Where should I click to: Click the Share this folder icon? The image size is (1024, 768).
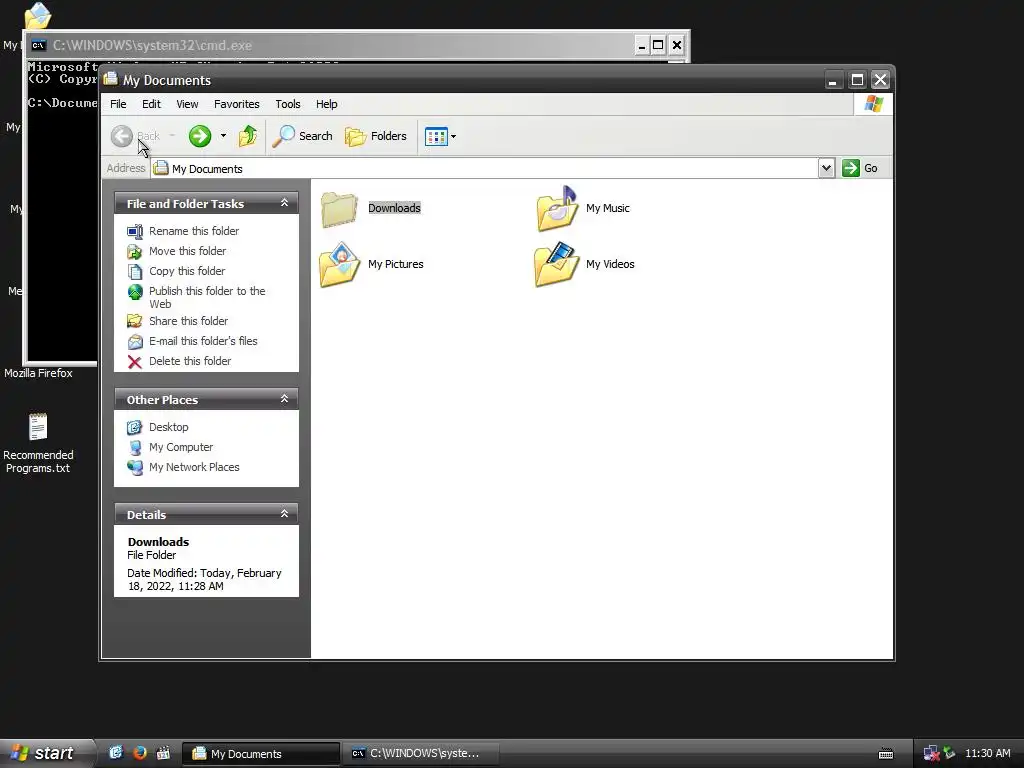point(135,321)
